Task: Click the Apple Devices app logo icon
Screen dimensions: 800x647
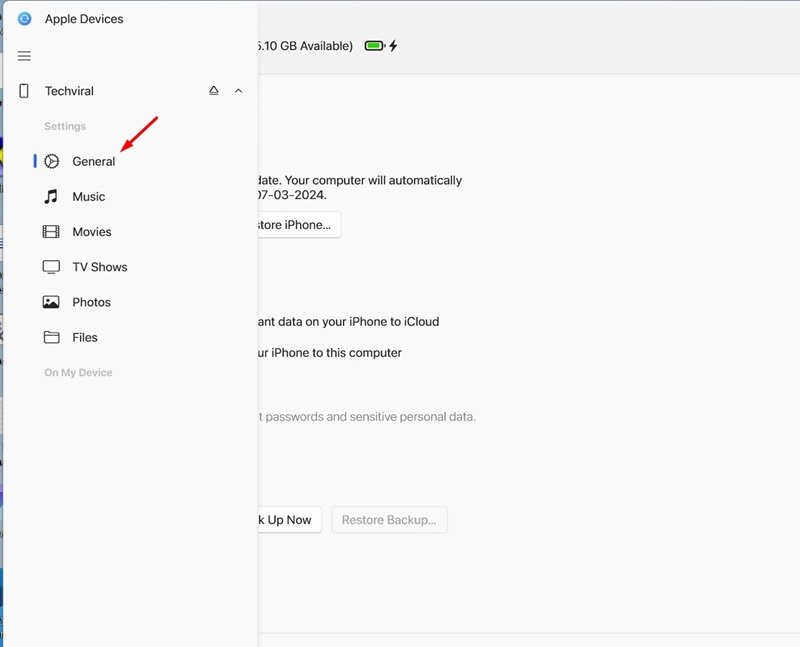Action: click(24, 19)
